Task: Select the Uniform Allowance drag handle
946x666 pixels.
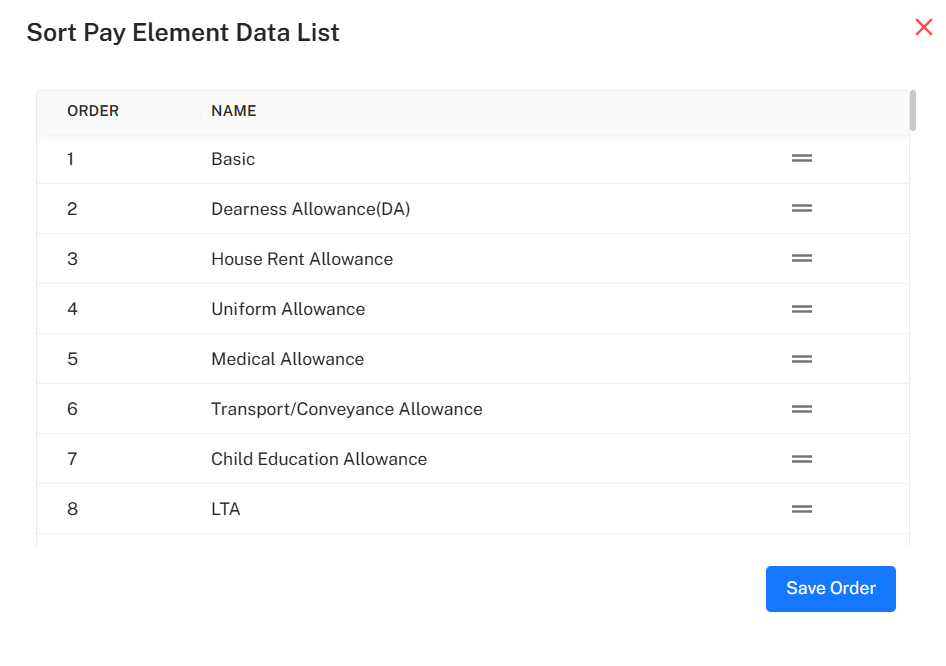Action: (801, 309)
